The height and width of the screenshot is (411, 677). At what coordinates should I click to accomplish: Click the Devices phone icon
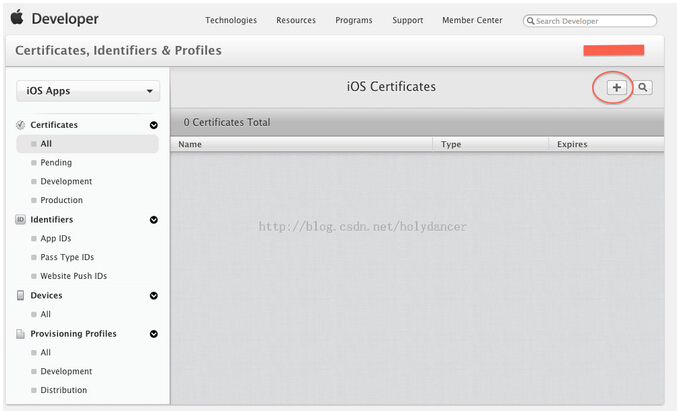click(20, 295)
